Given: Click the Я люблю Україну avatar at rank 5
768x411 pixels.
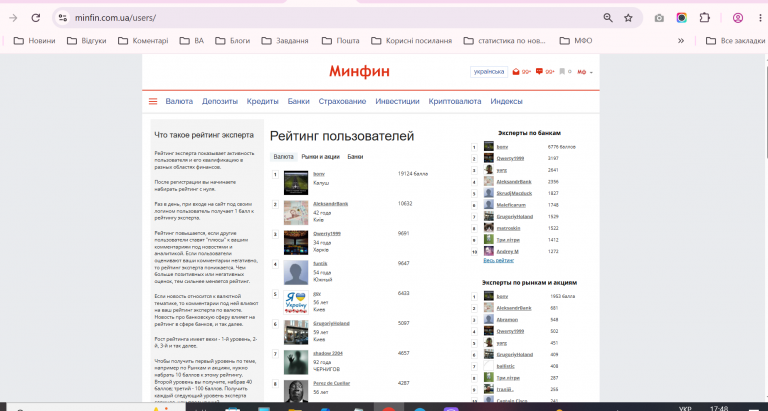Looking at the screenshot, I should point(296,302).
